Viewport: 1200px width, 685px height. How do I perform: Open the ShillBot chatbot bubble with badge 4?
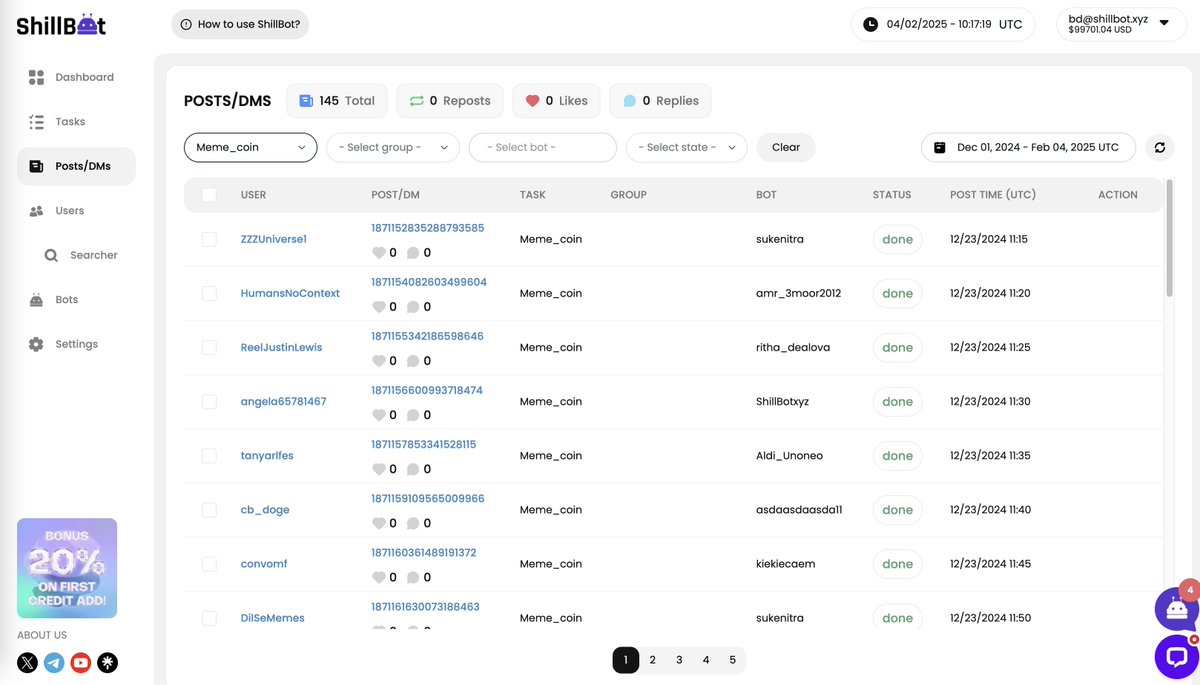(1177, 608)
